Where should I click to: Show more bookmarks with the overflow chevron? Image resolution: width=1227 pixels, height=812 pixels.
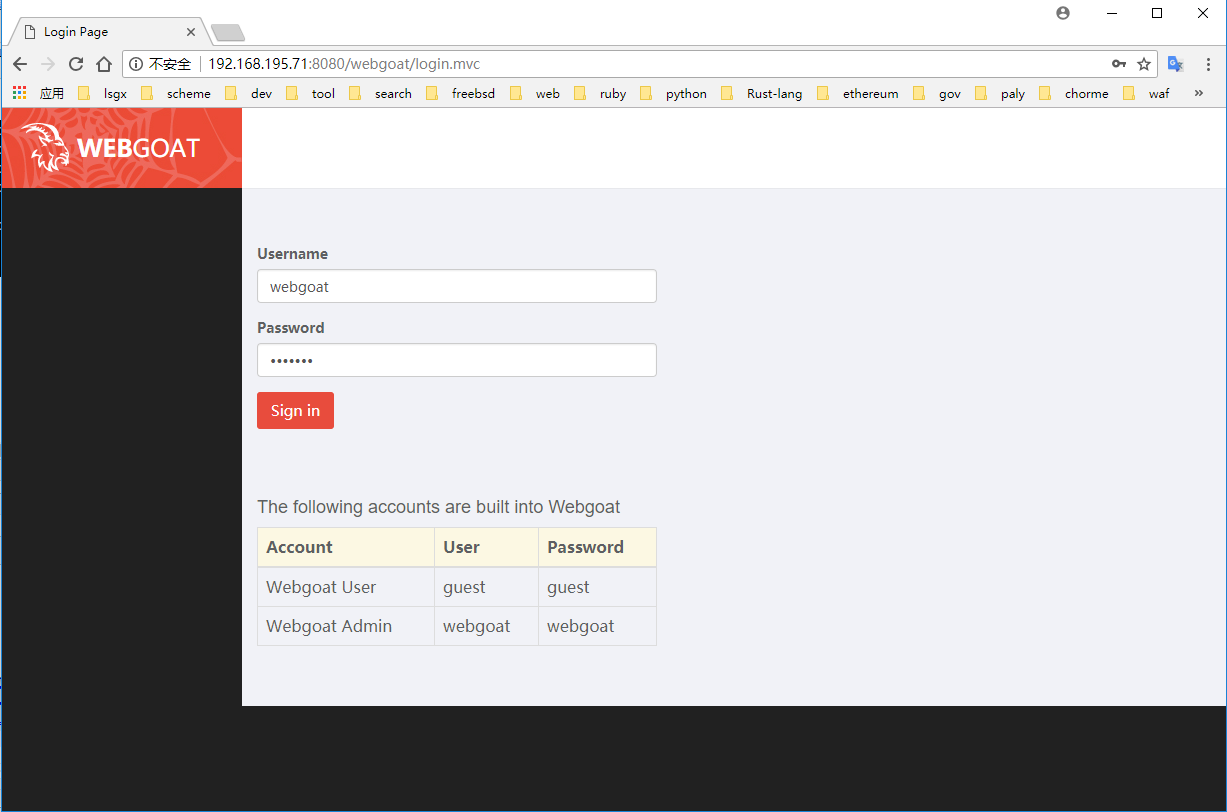tap(1199, 93)
